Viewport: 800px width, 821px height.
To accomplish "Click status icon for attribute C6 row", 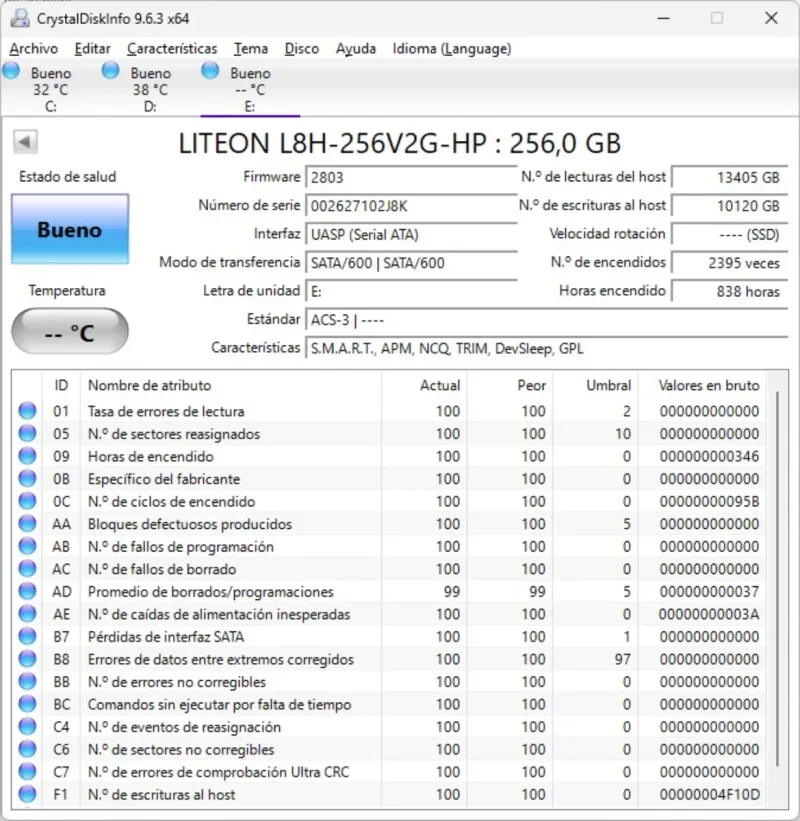I will tap(27, 749).
